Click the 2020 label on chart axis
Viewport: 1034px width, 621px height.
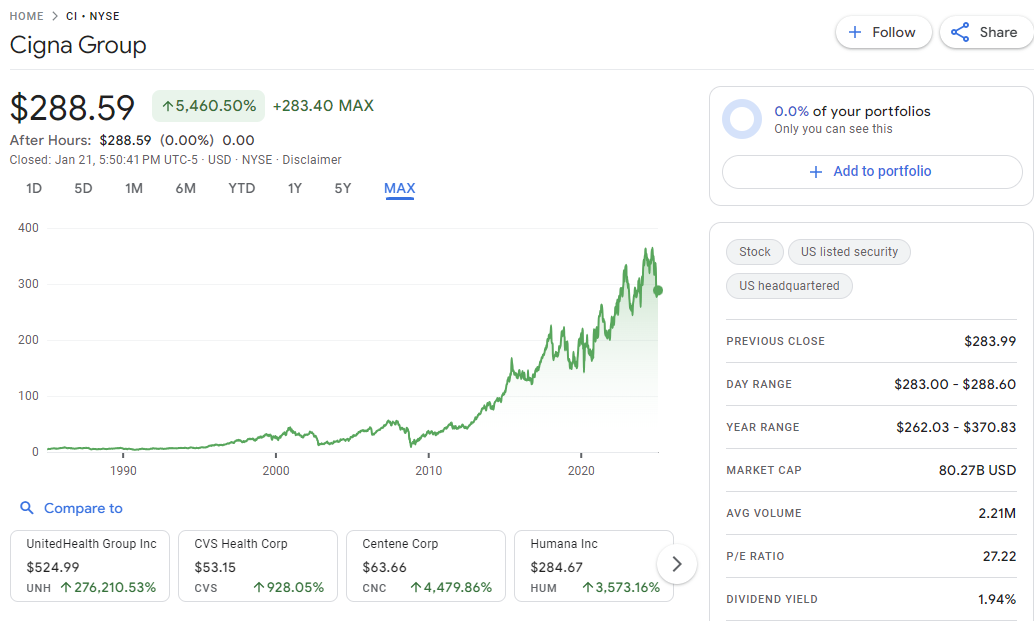tap(581, 471)
